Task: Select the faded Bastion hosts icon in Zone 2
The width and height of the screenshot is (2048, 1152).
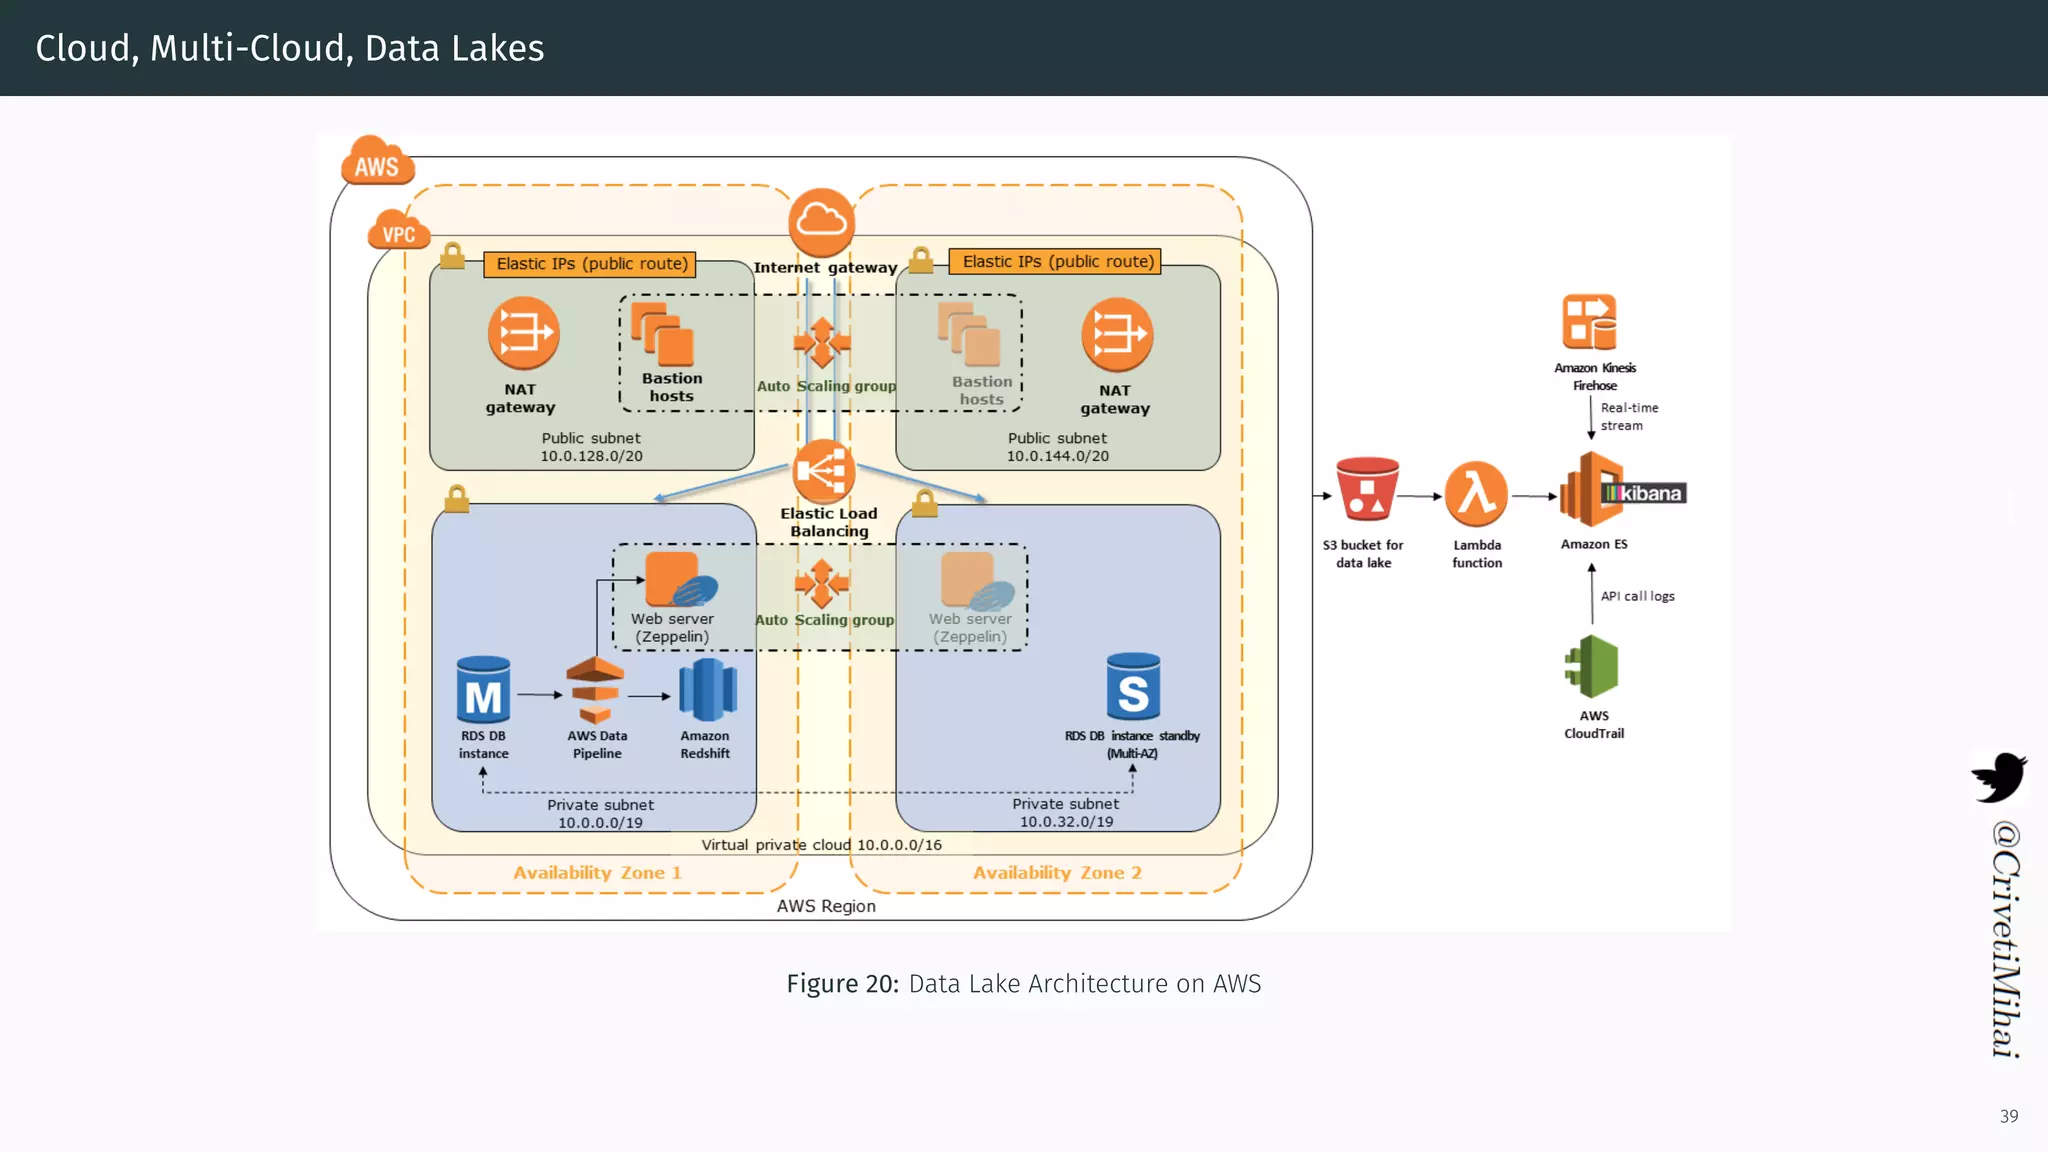Action: point(969,335)
